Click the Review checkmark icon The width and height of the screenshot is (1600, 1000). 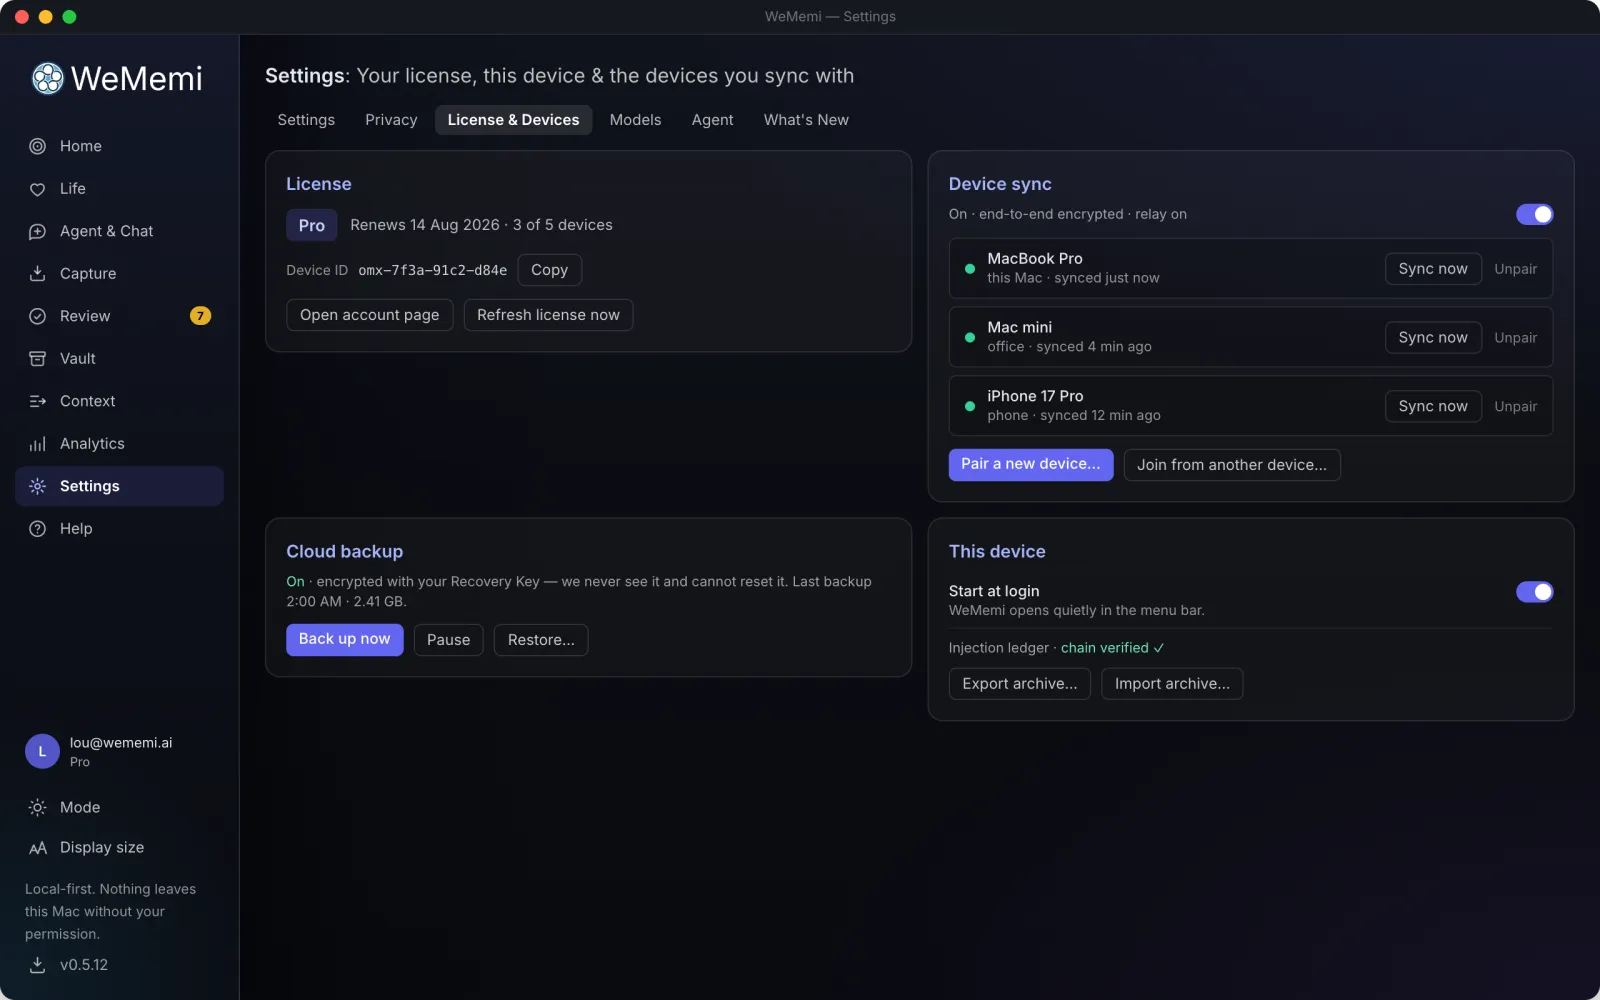pyautogui.click(x=37, y=316)
